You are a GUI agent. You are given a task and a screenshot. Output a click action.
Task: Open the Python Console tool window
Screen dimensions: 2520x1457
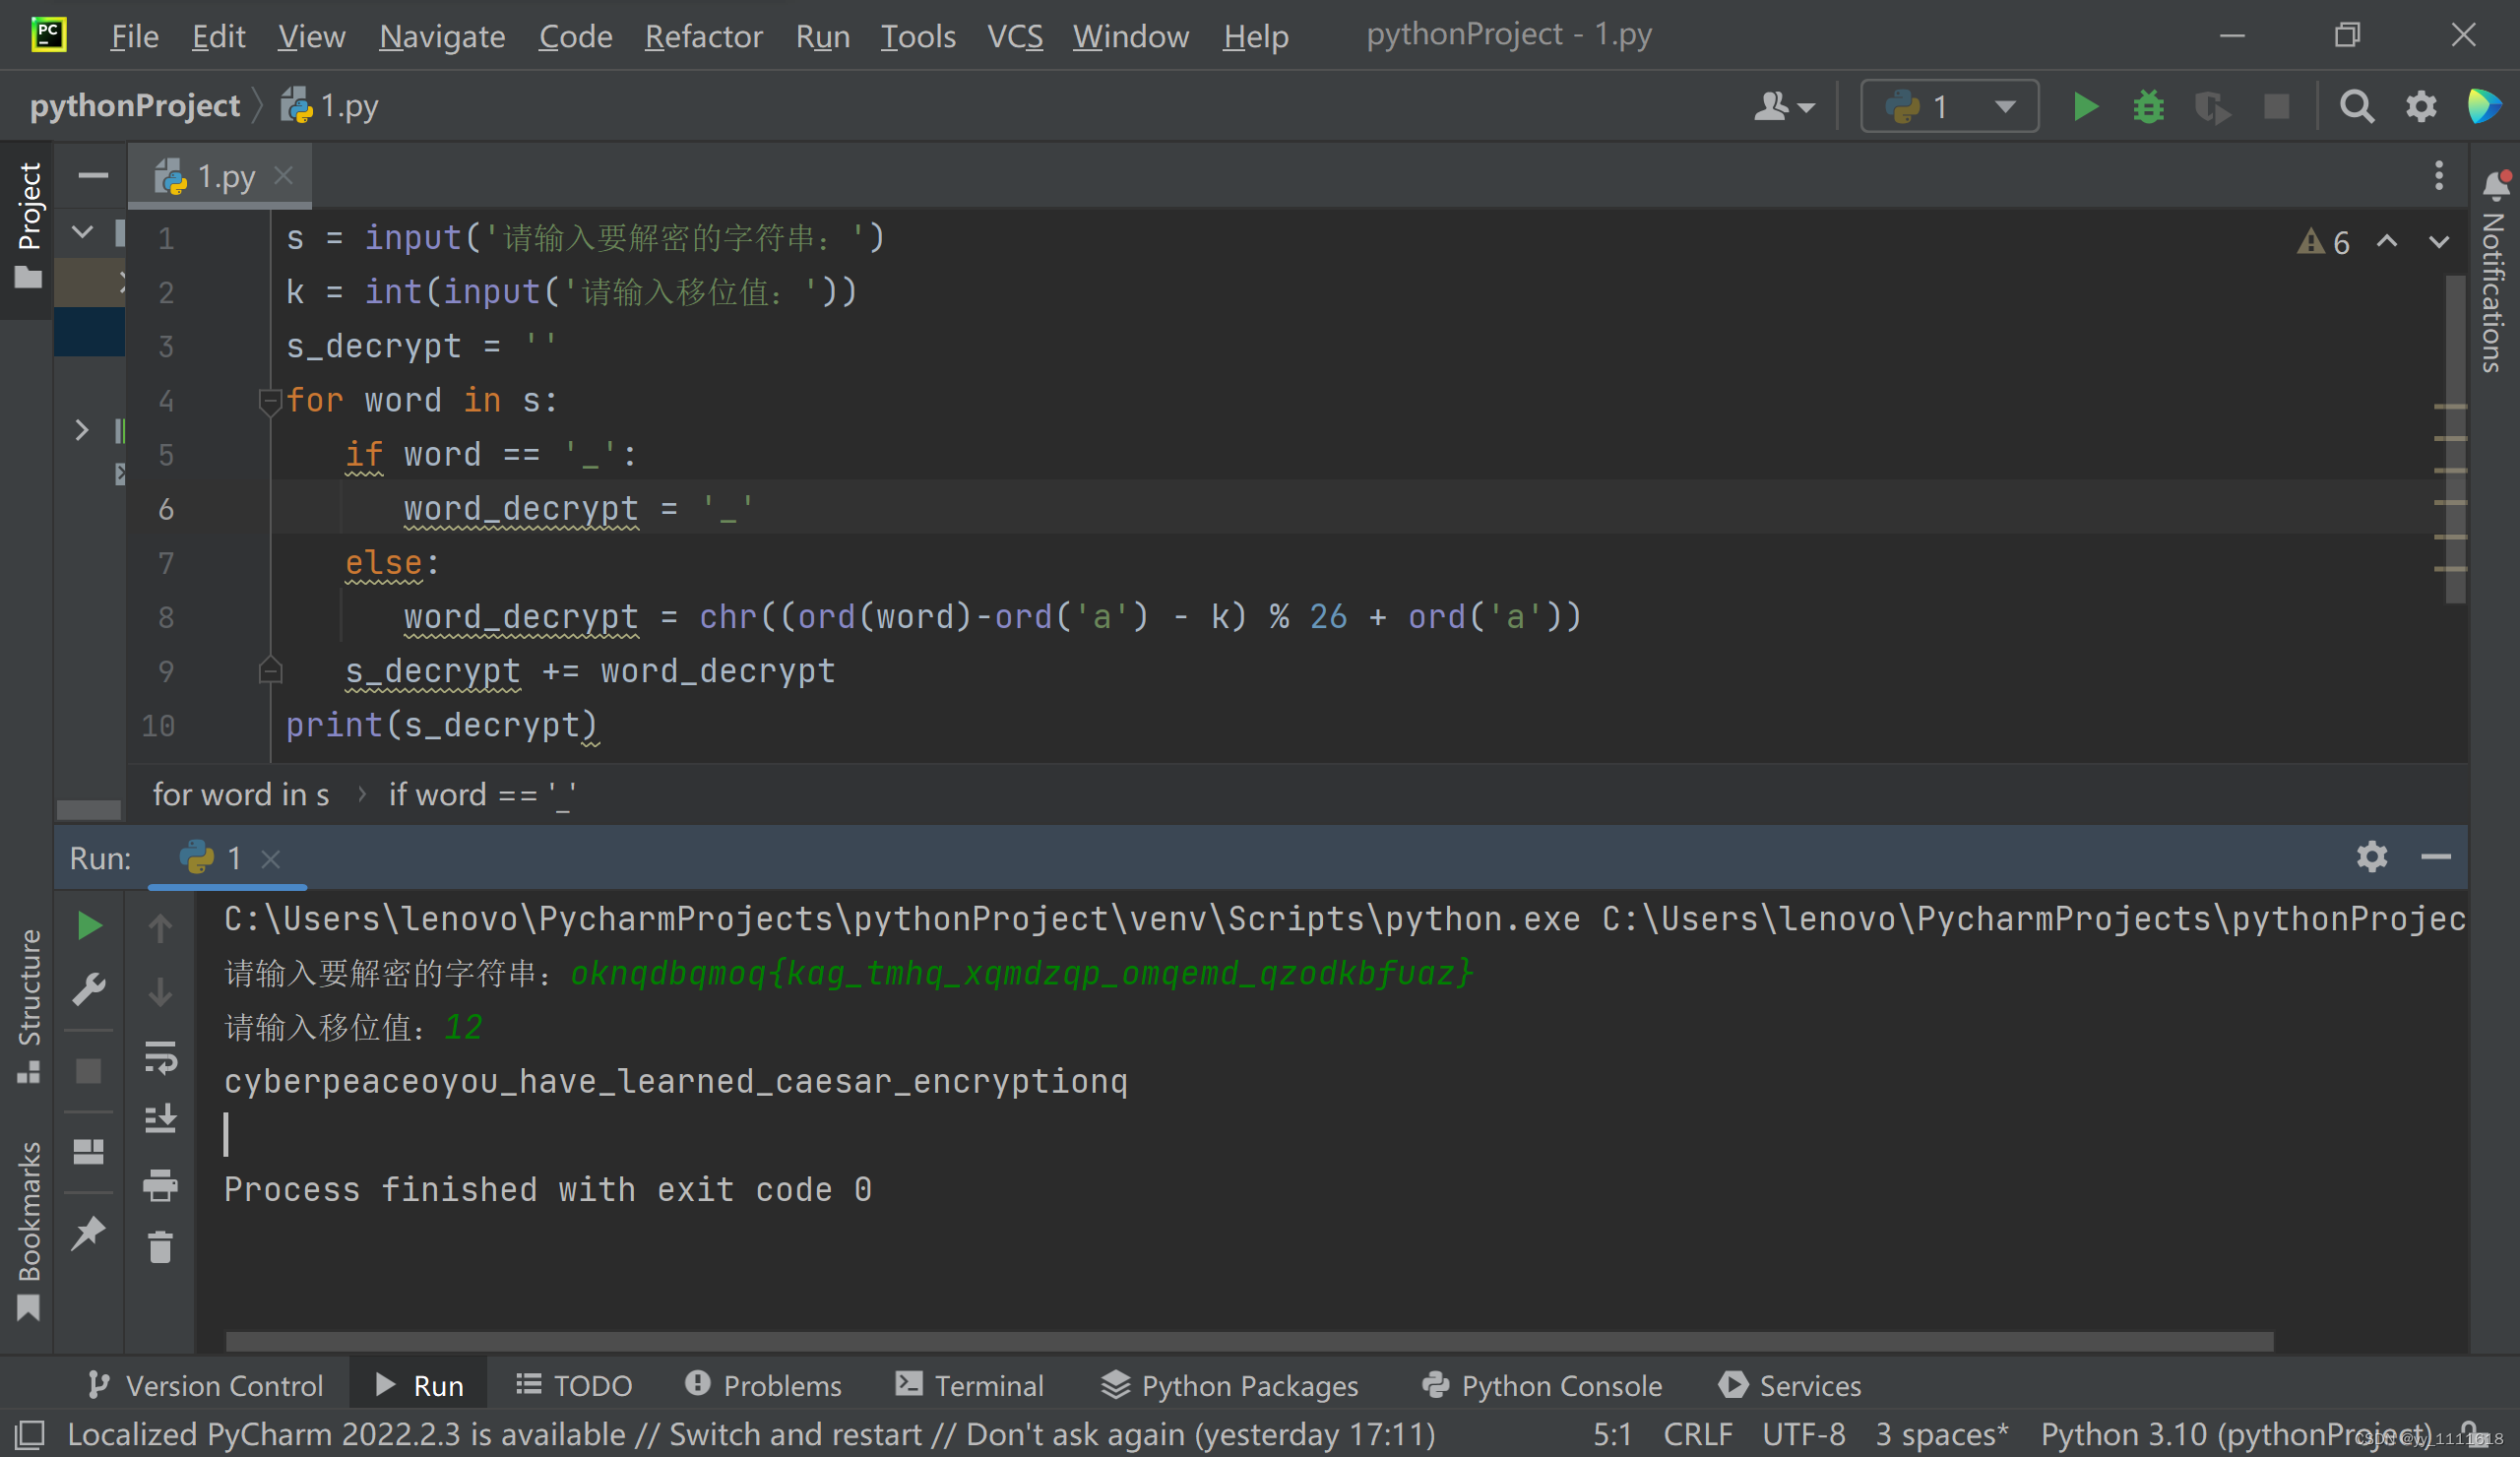(1541, 1385)
